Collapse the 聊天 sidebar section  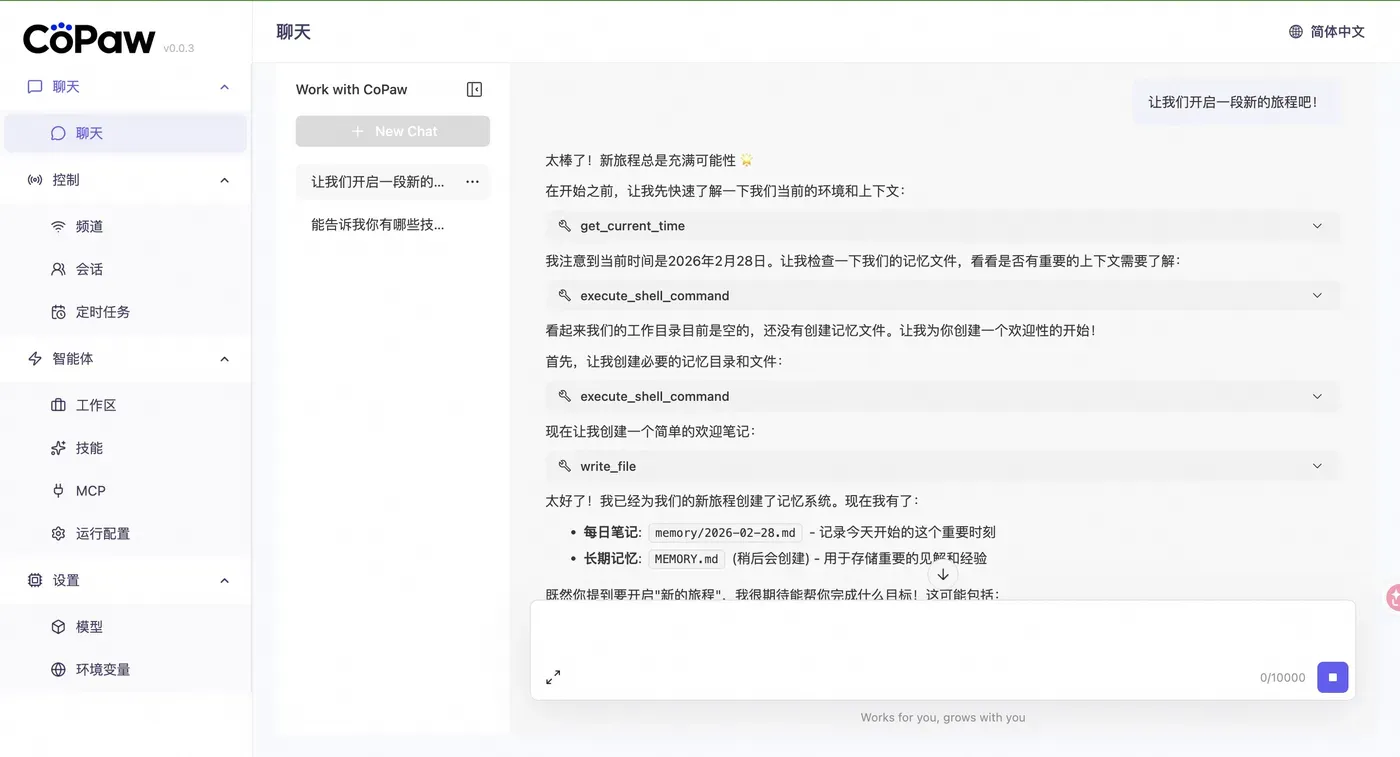click(x=224, y=87)
